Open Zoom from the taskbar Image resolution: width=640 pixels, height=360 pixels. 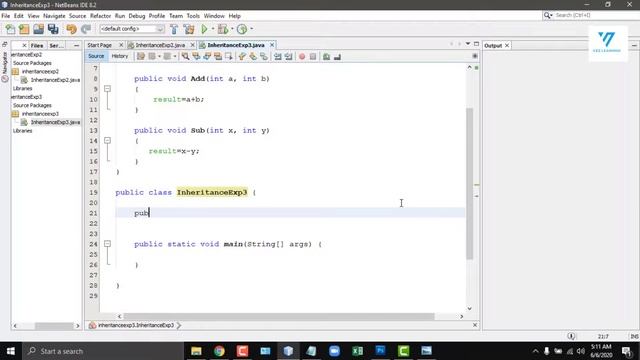[334, 351]
